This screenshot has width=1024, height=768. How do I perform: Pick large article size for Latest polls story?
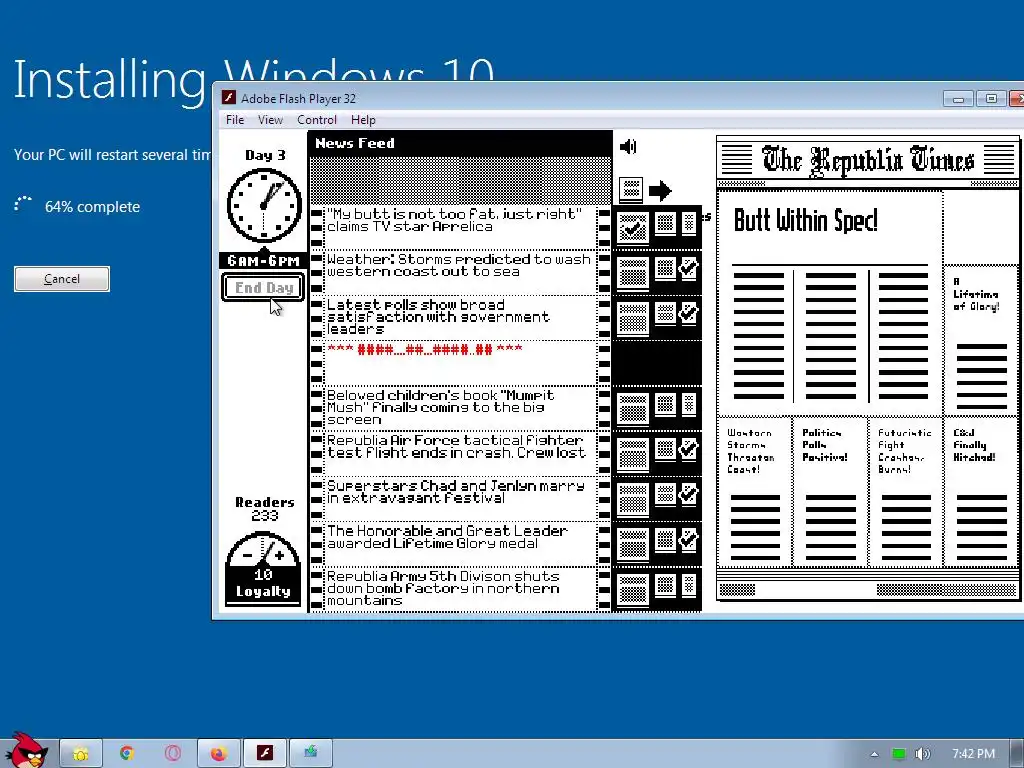(x=633, y=318)
